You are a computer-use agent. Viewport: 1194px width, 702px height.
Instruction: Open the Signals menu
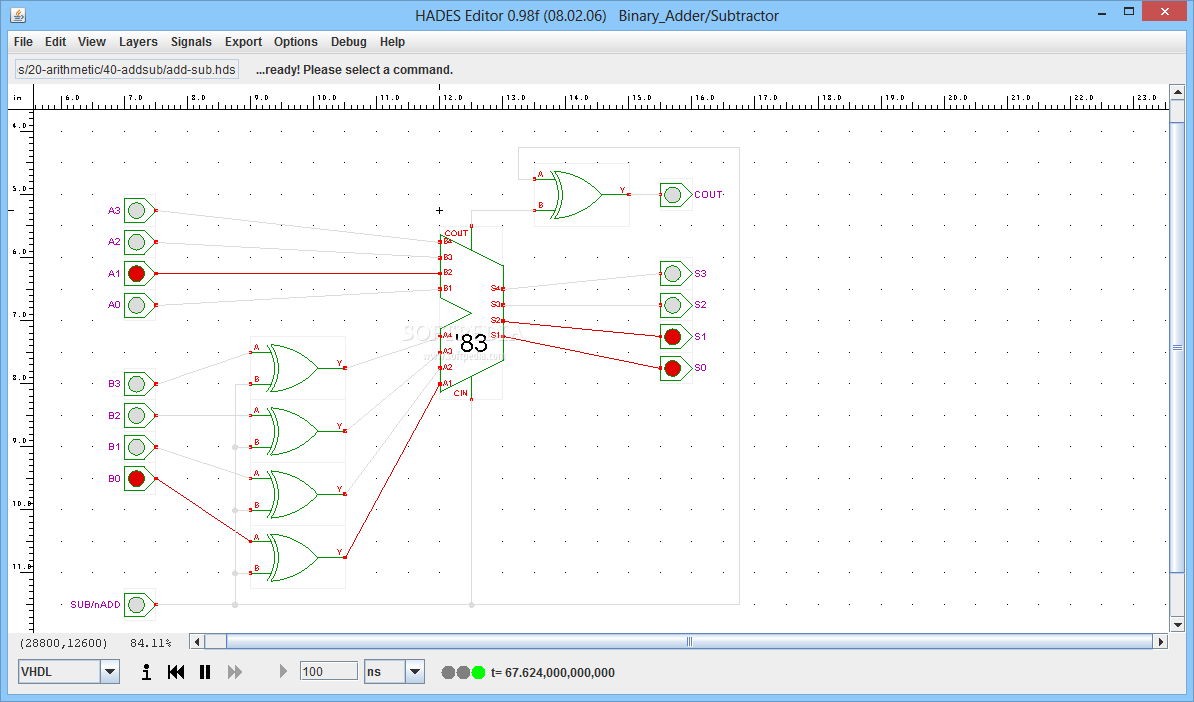191,42
